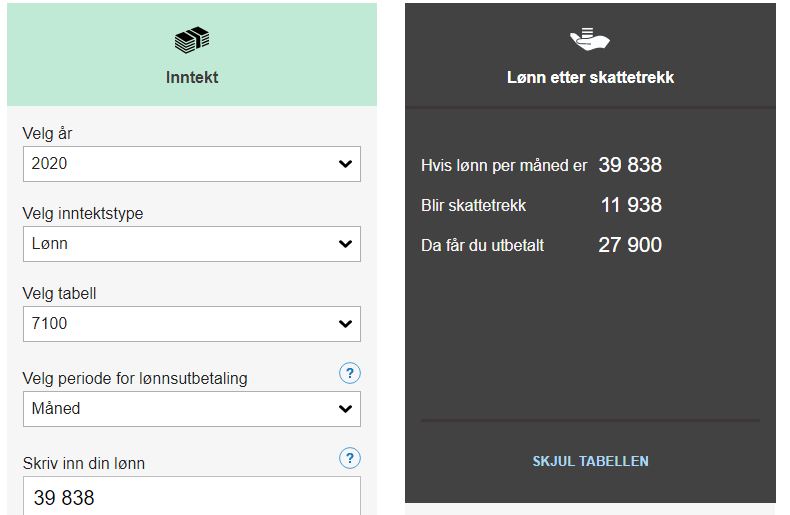Click the utbetalt amount 27 900

pos(630,245)
